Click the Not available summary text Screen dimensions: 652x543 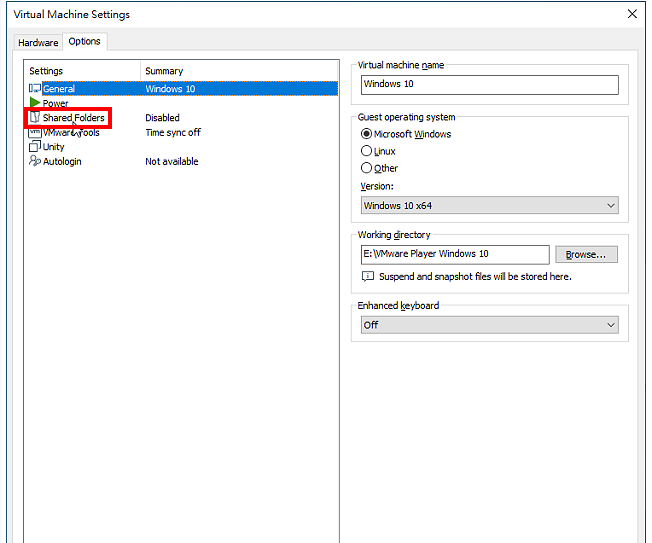click(x=172, y=161)
